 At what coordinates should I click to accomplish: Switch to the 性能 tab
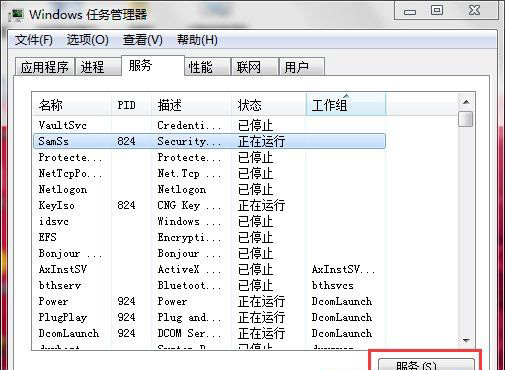(207, 67)
